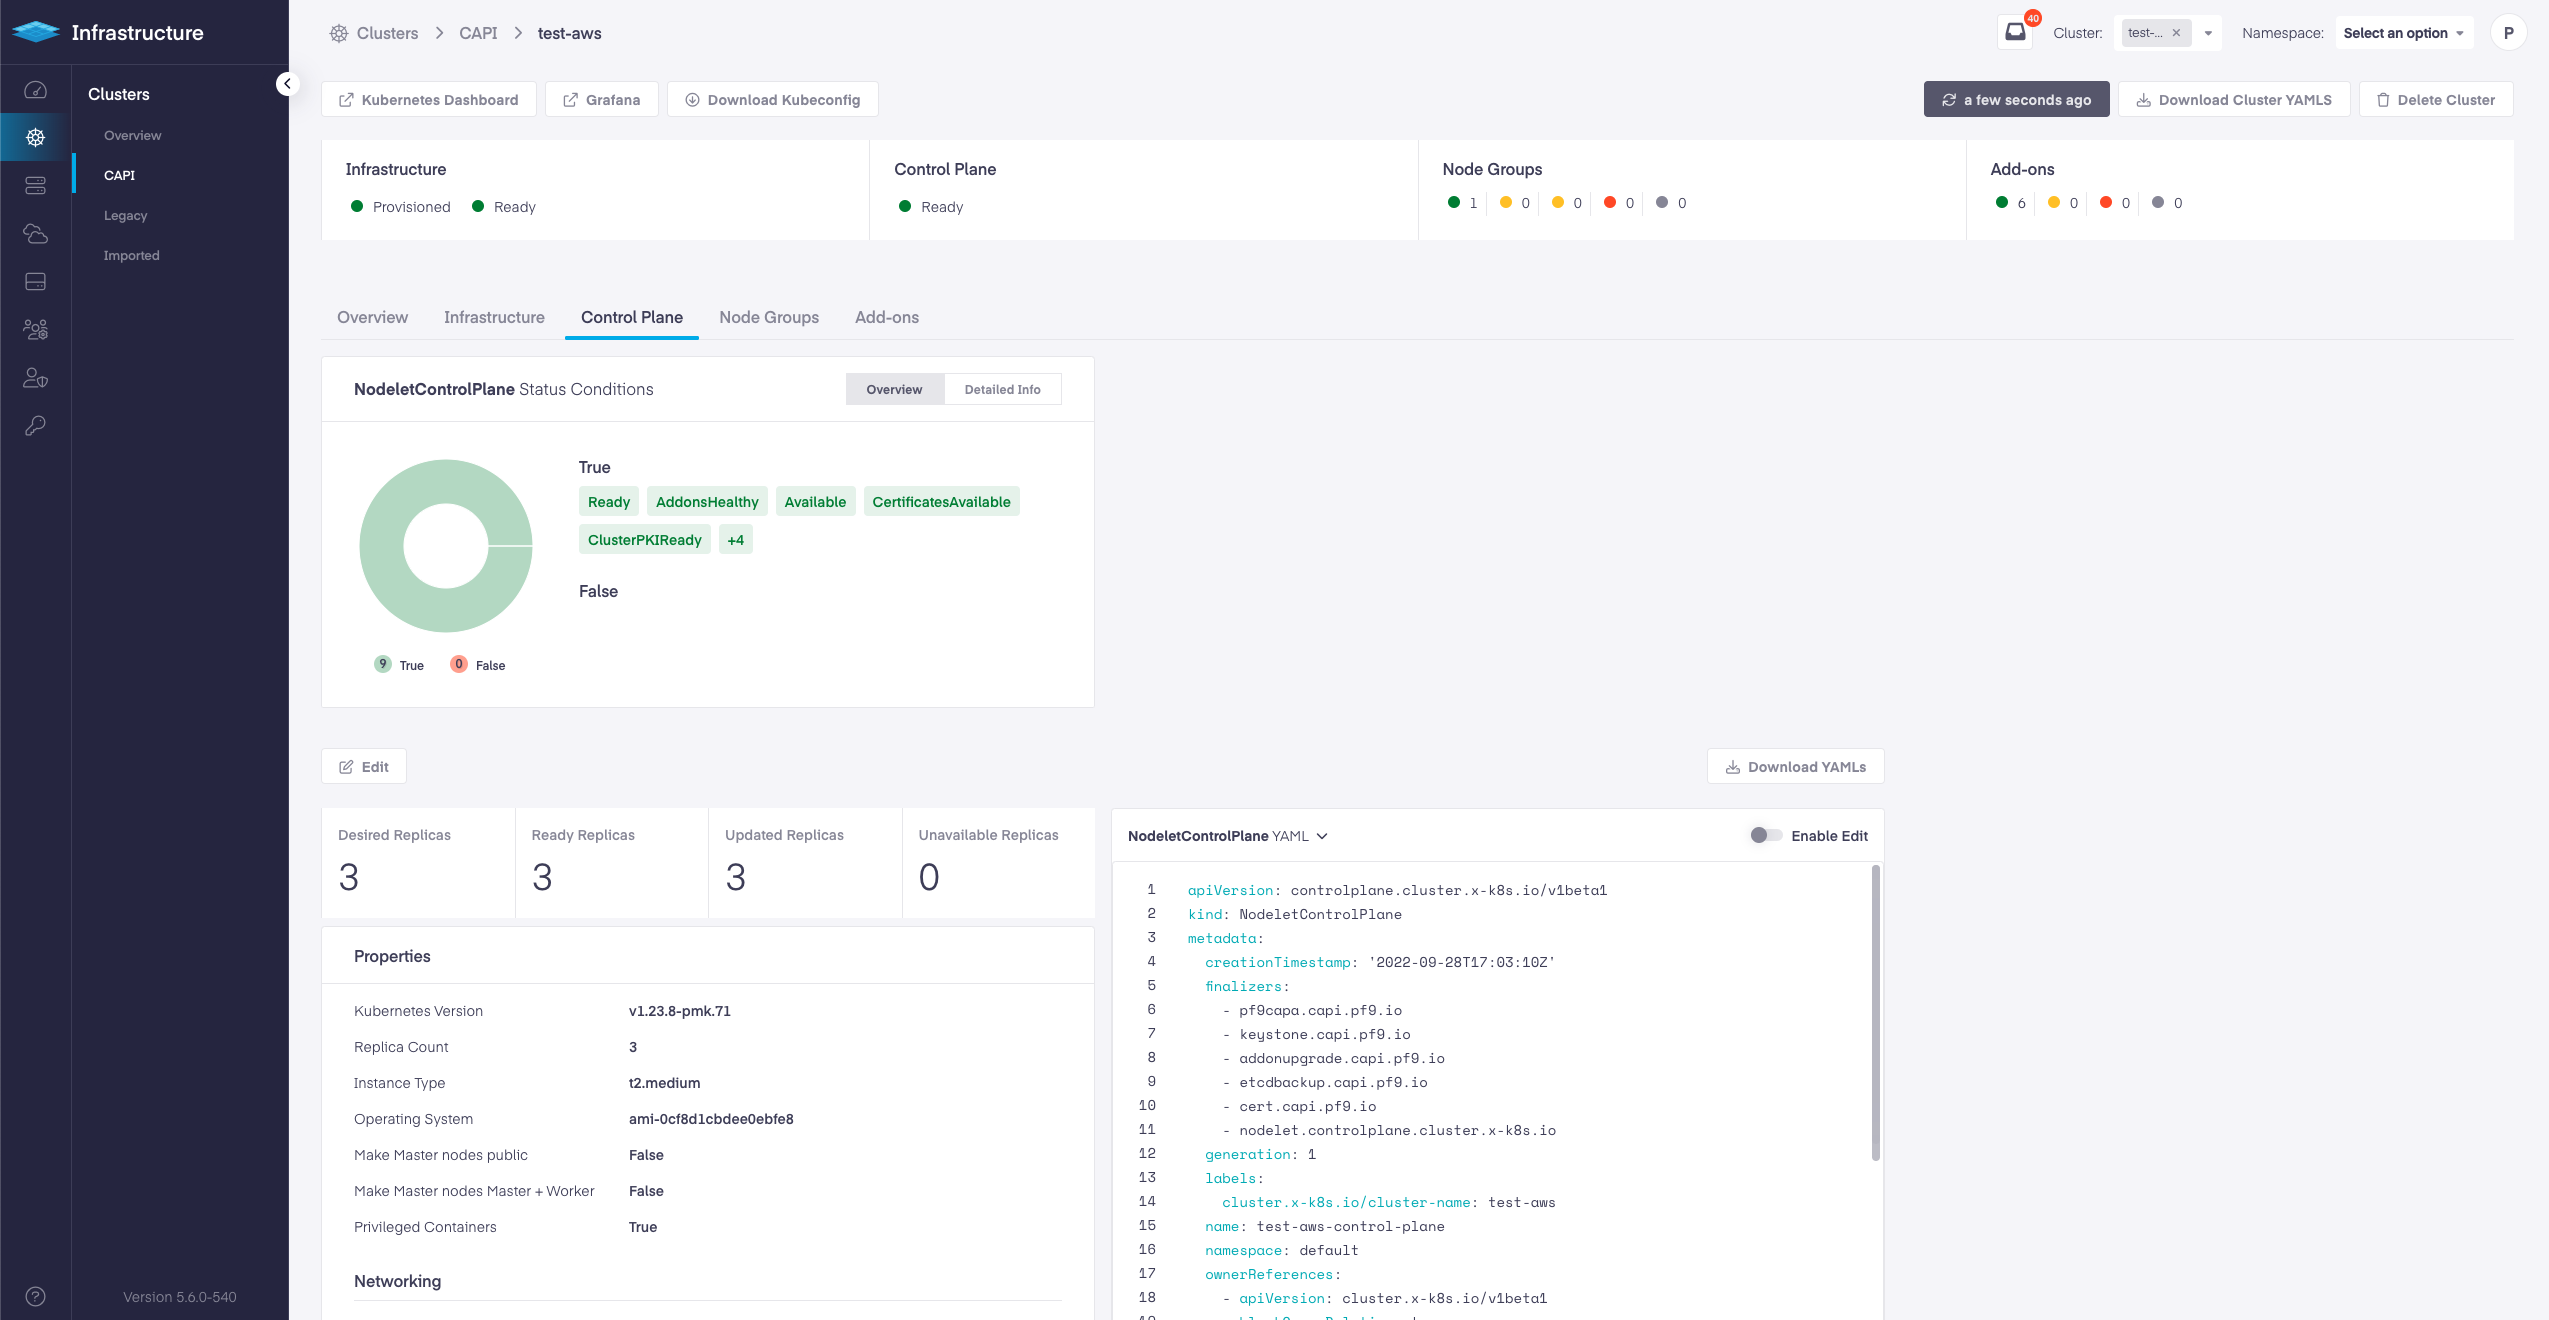
Task: Select CAPI in the Clusters sidebar
Action: point(119,175)
